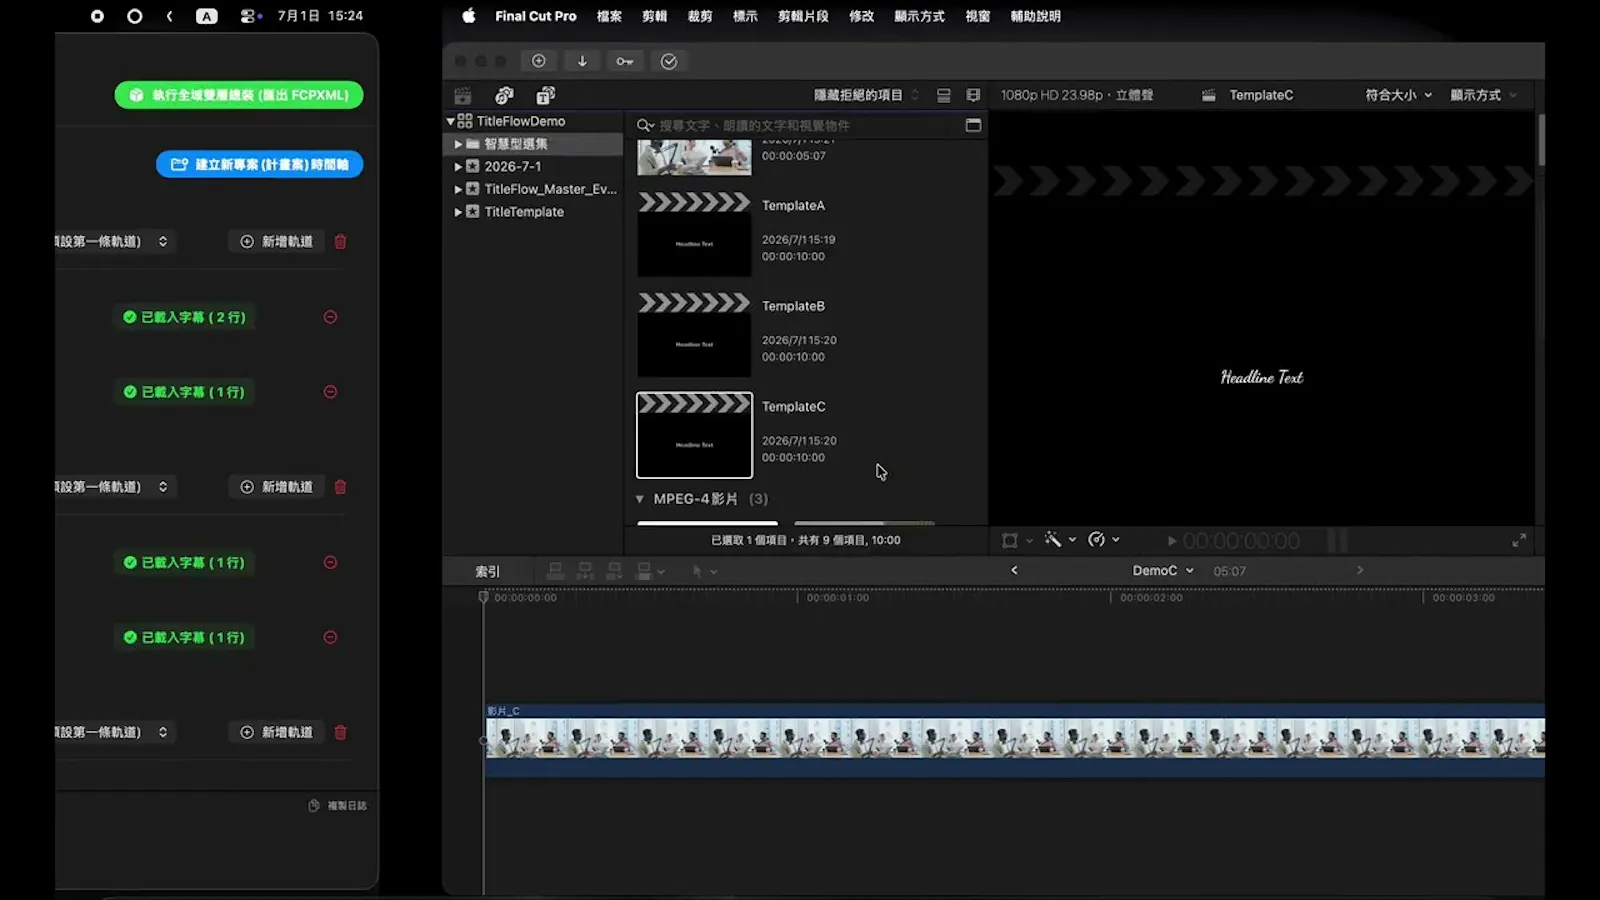Viewport: 1600px width, 900px height.
Task: Expand the 智慧型選集 folder
Action: pos(458,144)
